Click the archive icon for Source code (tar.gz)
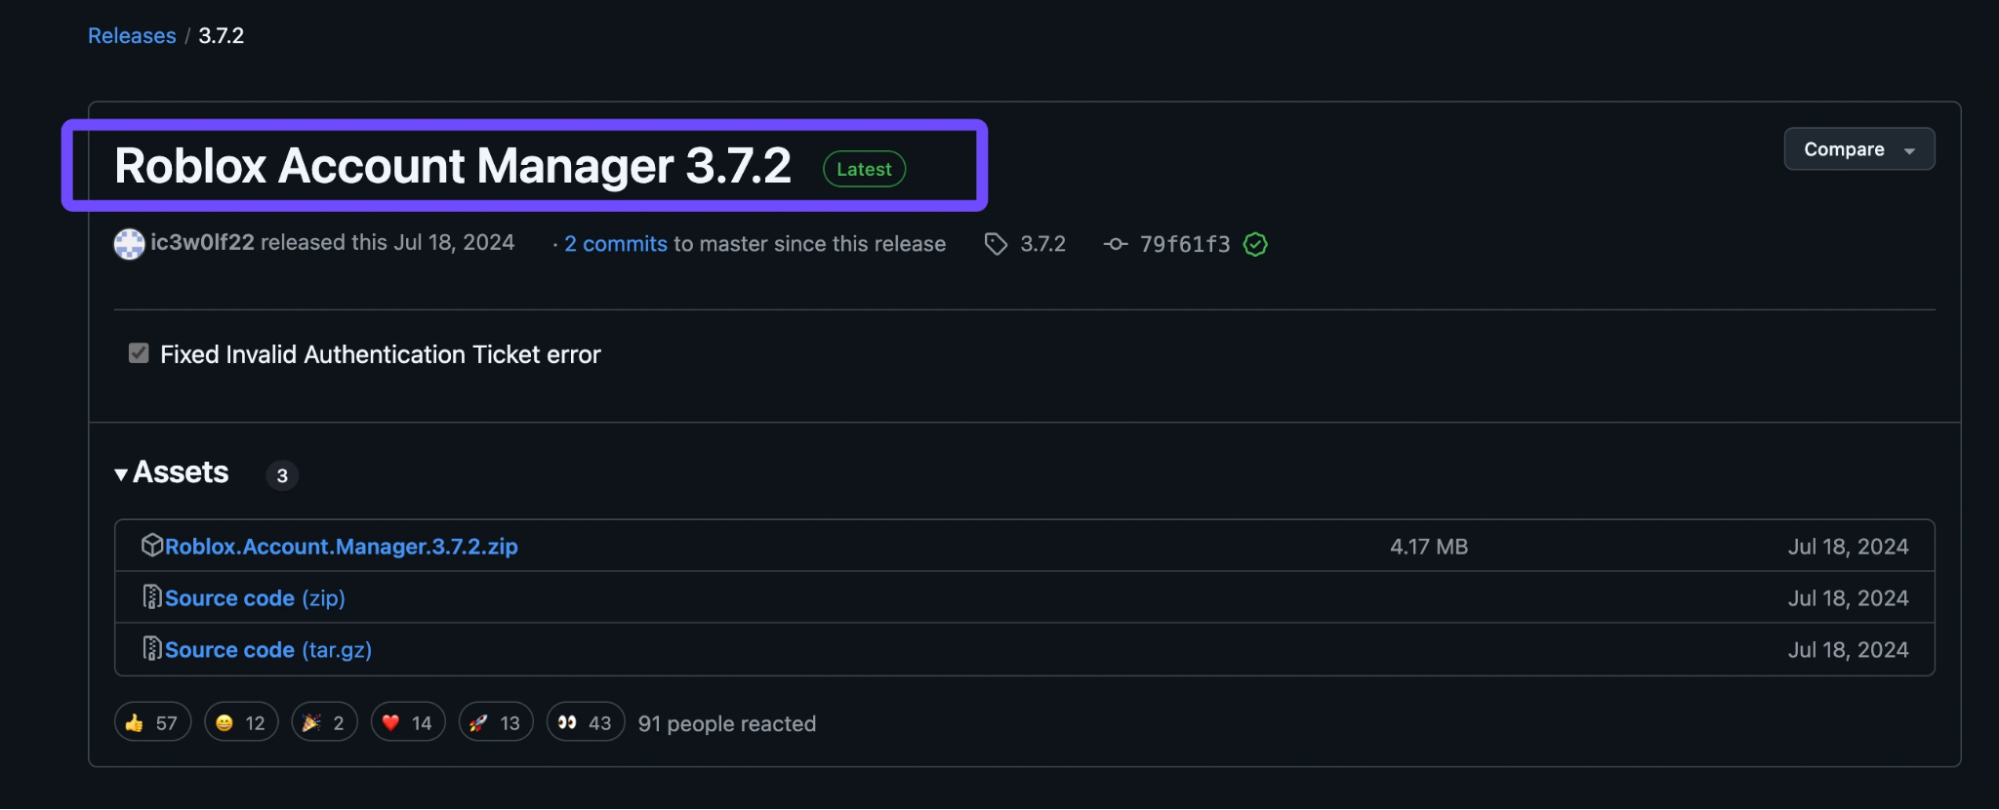1999x810 pixels. click(x=152, y=648)
